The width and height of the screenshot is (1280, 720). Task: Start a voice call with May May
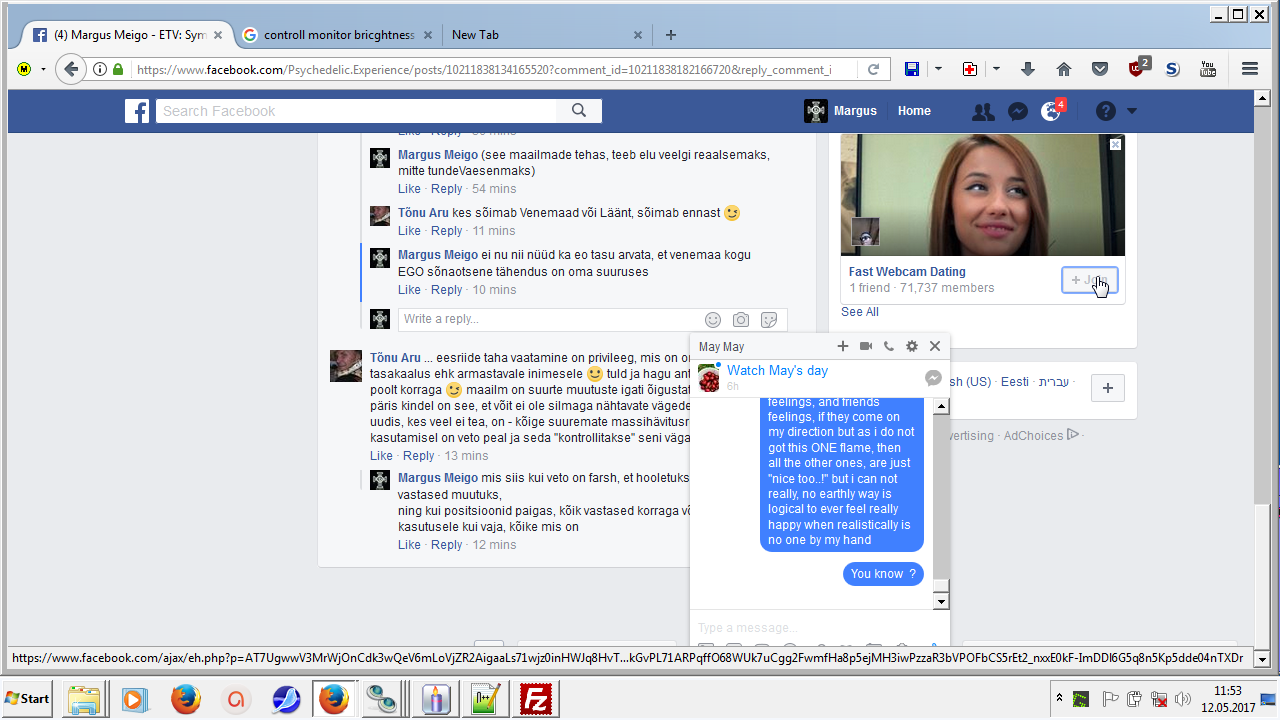[x=889, y=346]
